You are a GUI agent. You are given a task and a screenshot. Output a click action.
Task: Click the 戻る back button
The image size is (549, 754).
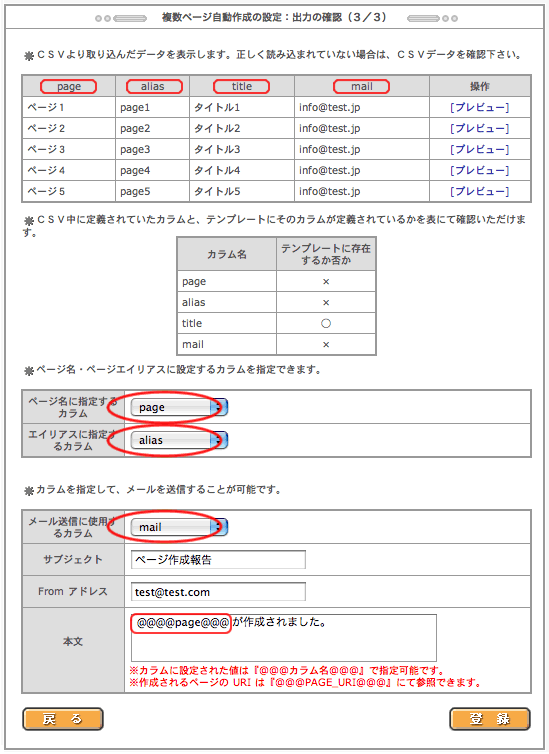[63, 719]
